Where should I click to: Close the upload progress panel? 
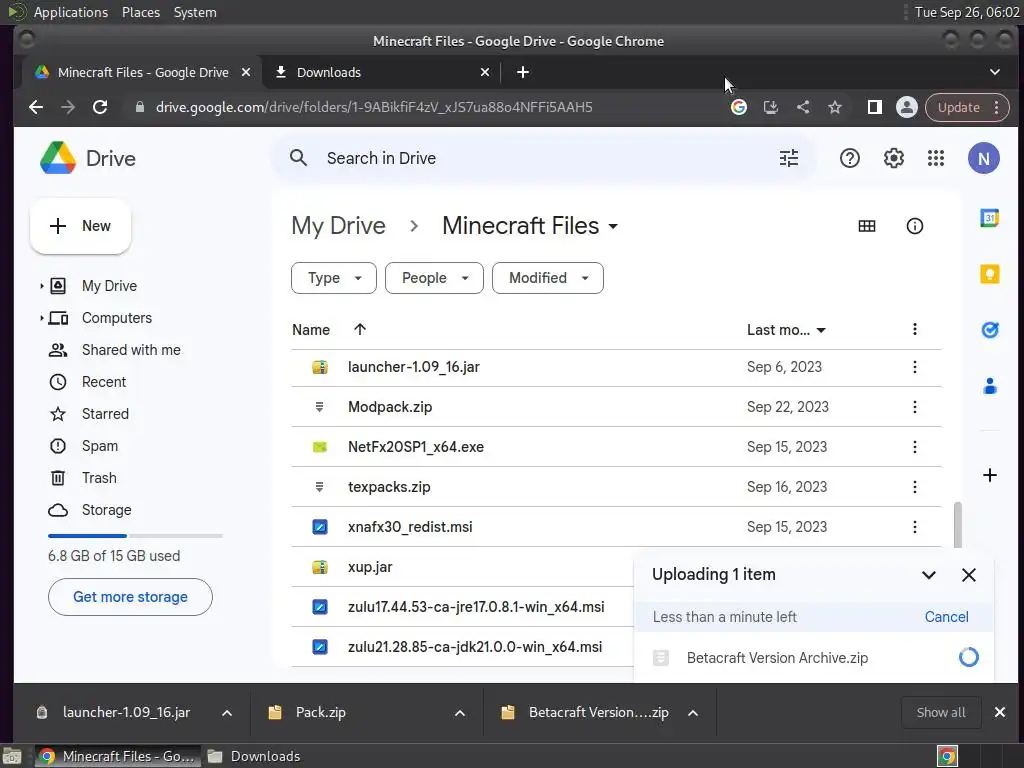tap(968, 575)
